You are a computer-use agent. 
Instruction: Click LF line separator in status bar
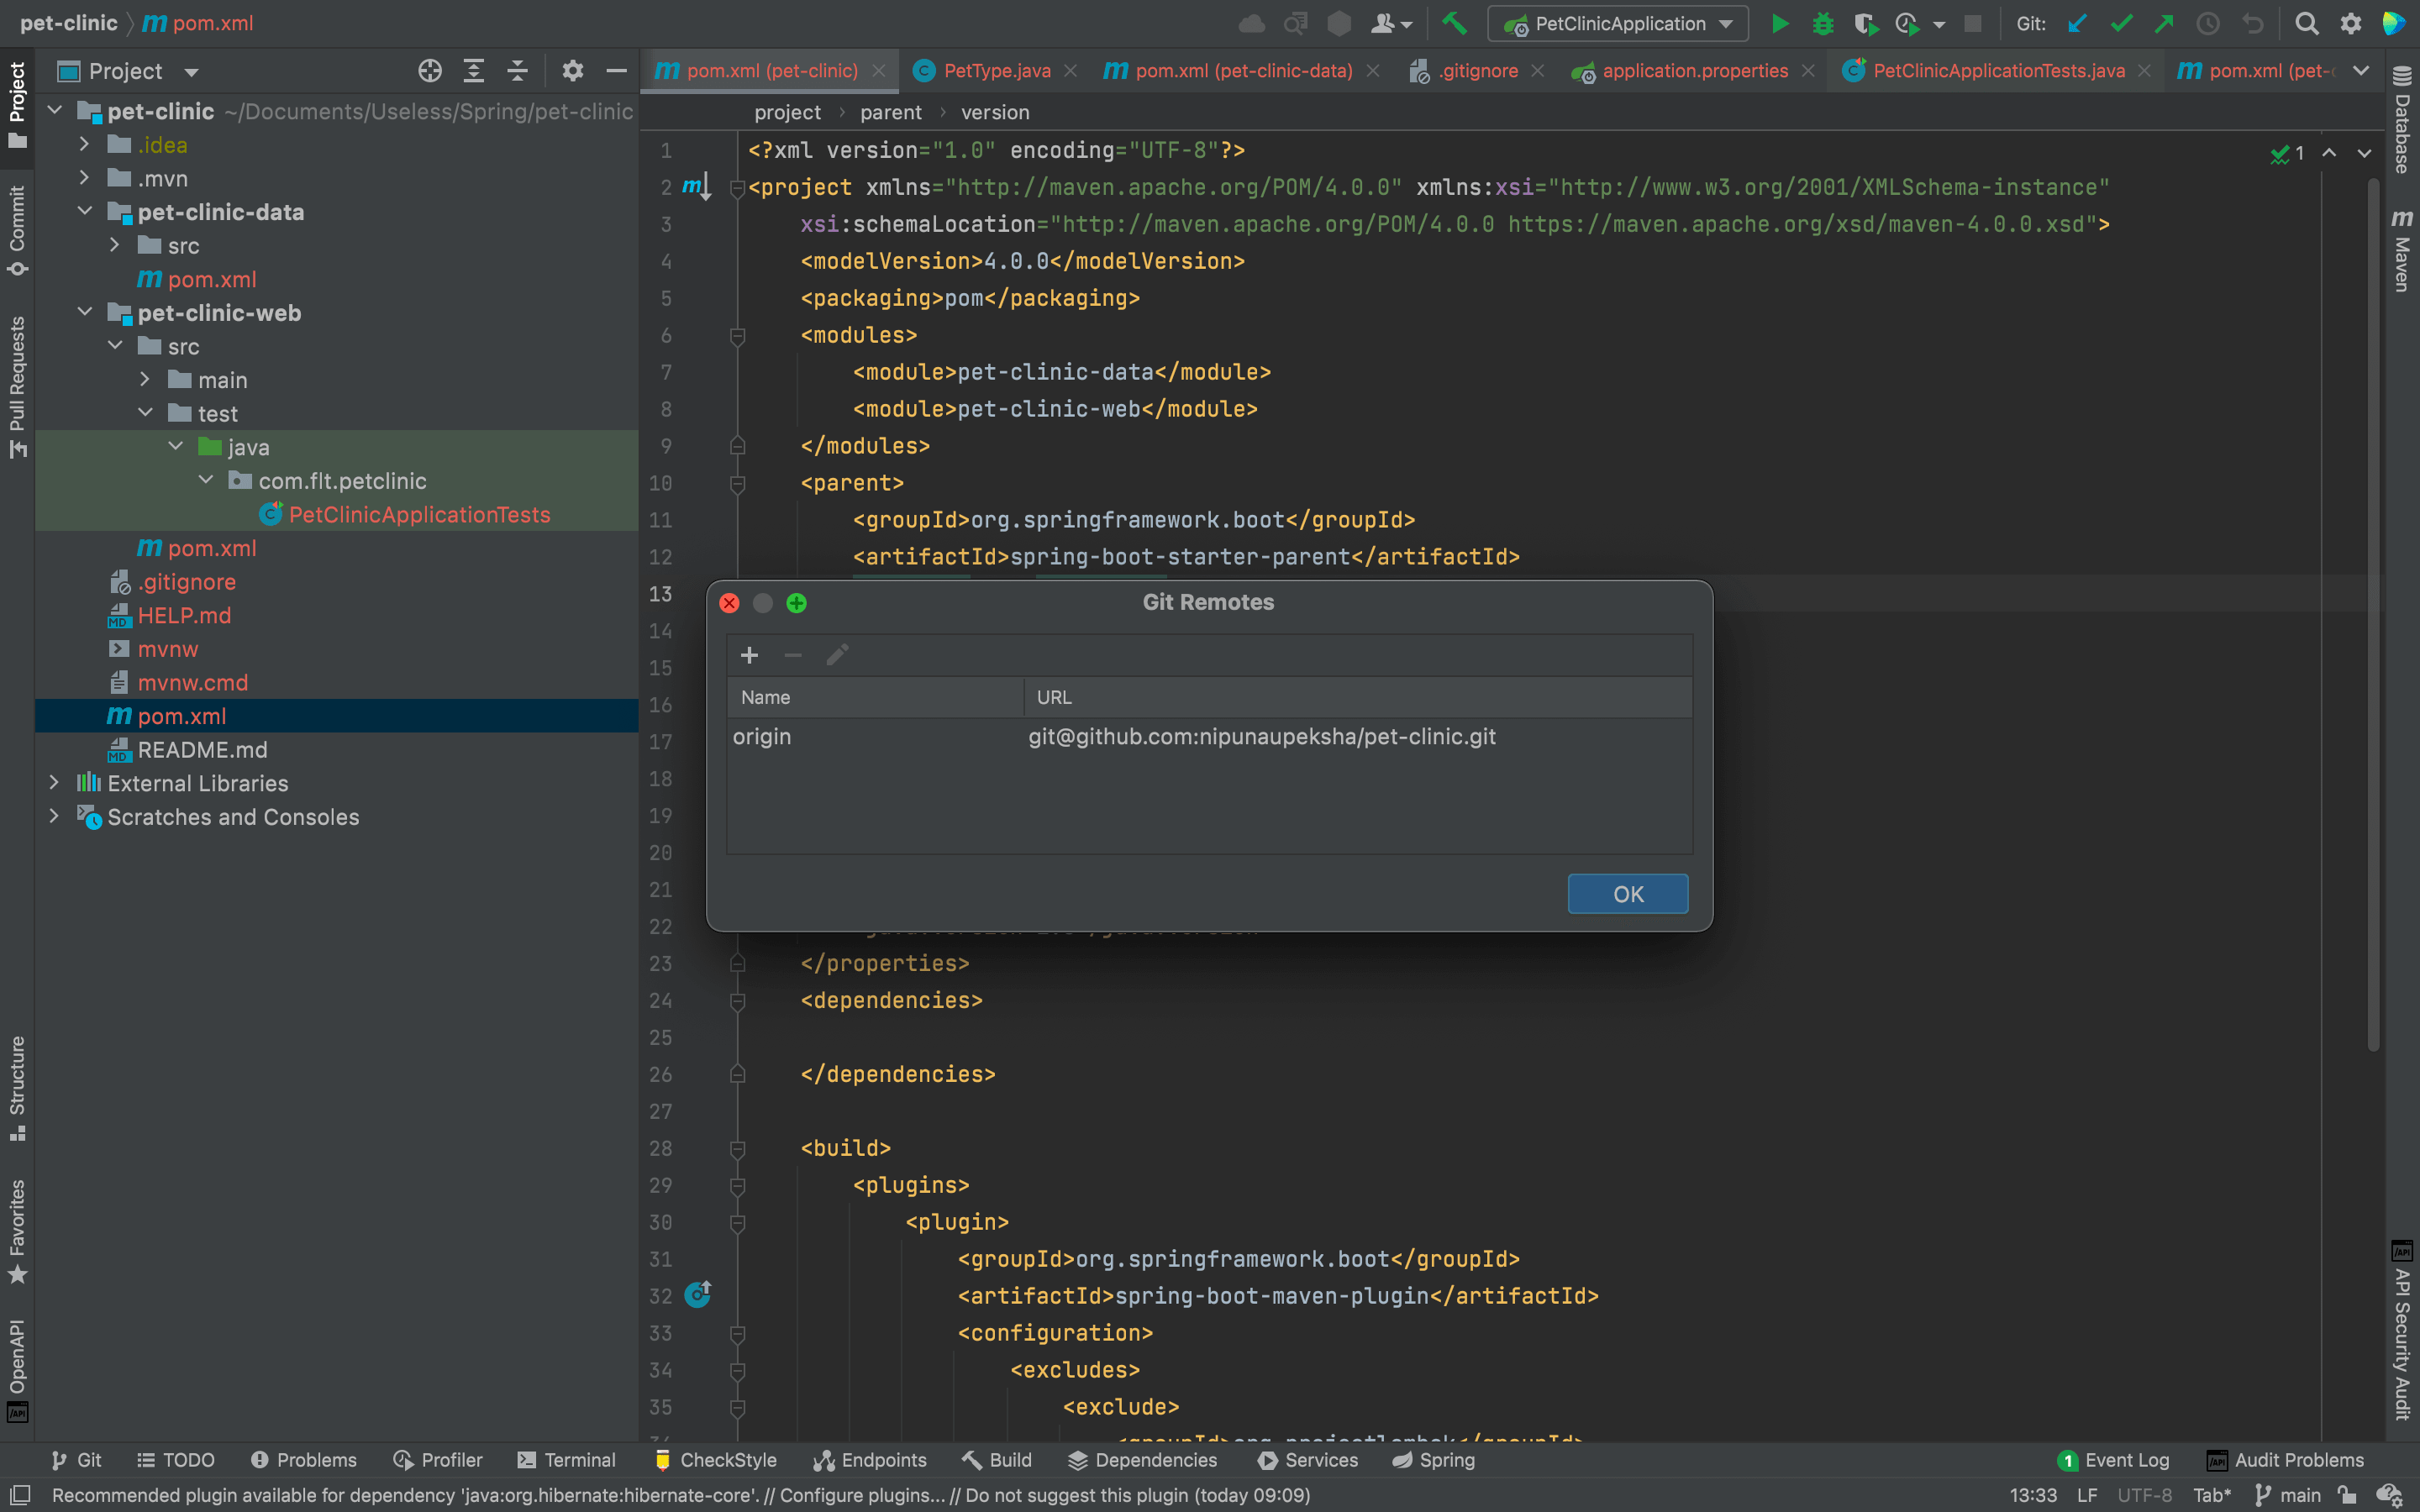coord(2087,1495)
